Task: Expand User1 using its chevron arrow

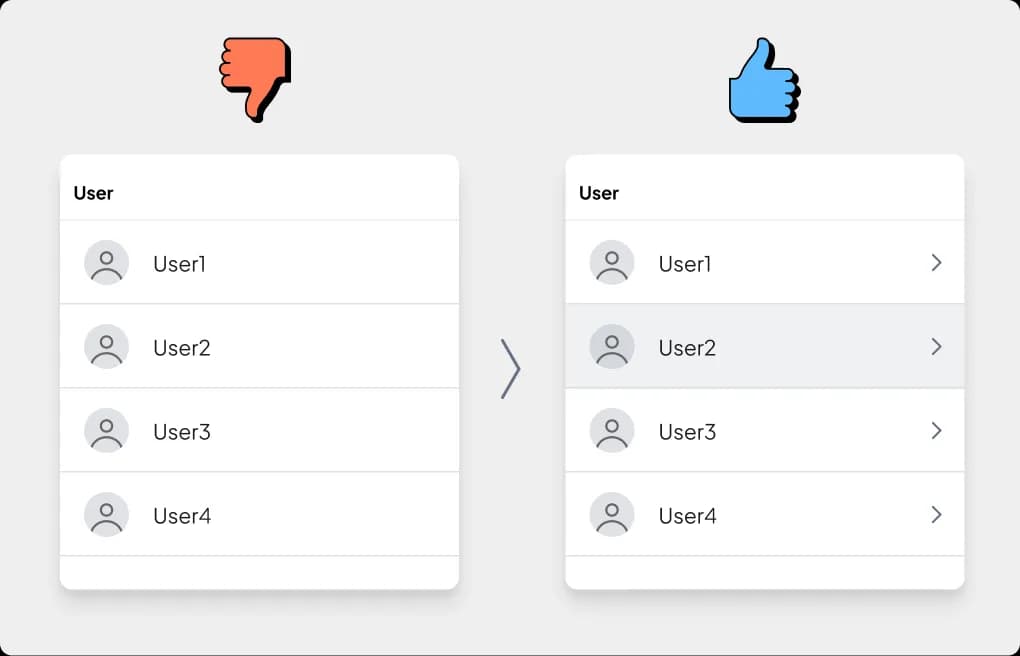Action: tap(936, 262)
